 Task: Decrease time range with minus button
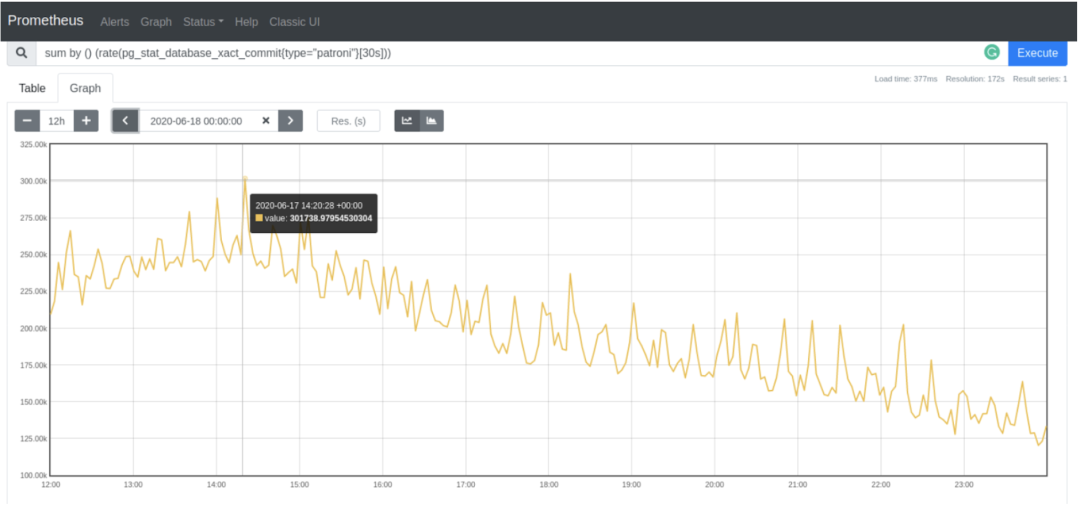click(x=27, y=121)
